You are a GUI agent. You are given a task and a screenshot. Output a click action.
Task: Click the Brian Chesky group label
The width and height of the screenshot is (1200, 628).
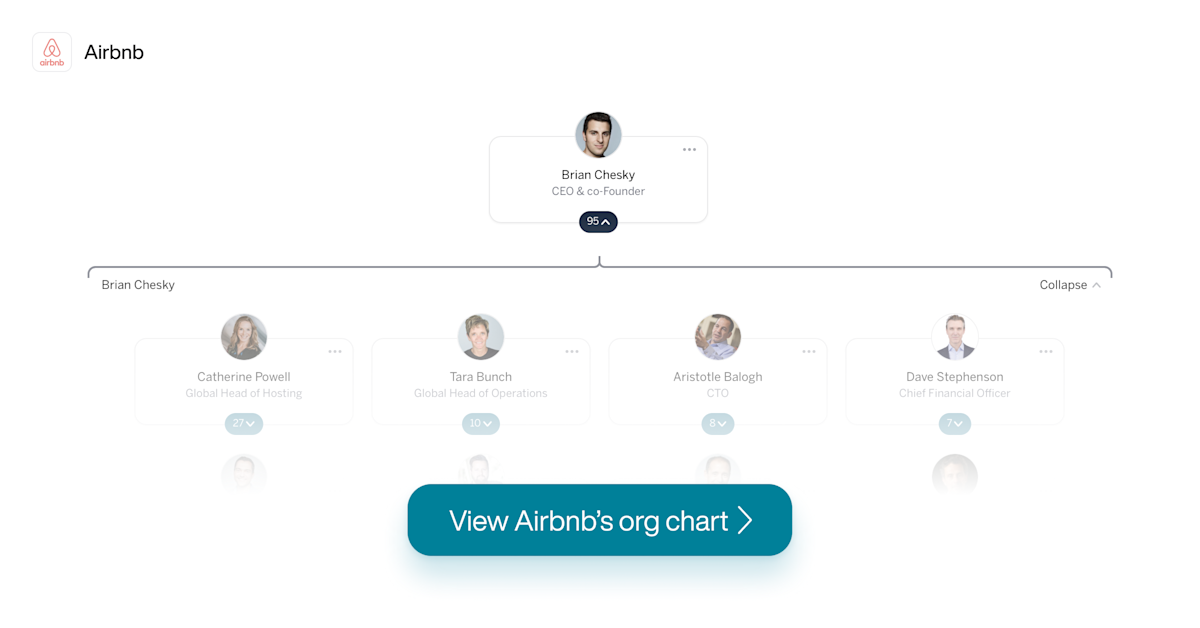click(x=137, y=285)
